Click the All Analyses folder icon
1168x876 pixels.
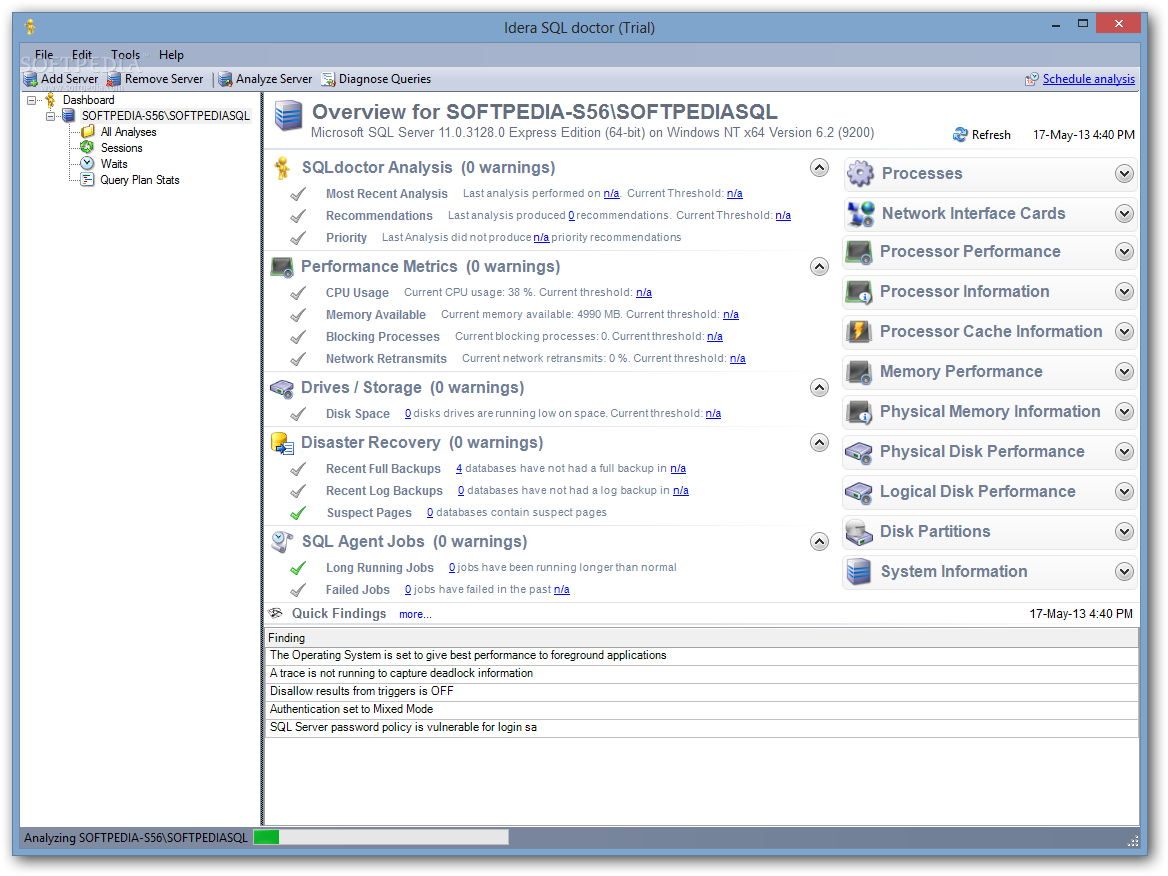[88, 132]
